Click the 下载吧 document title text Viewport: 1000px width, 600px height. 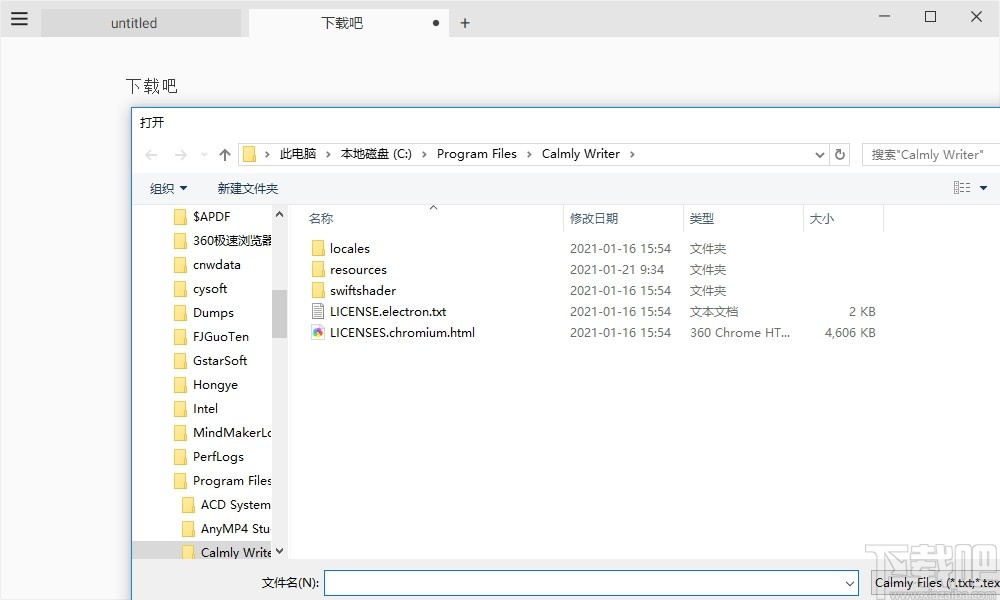coord(151,86)
